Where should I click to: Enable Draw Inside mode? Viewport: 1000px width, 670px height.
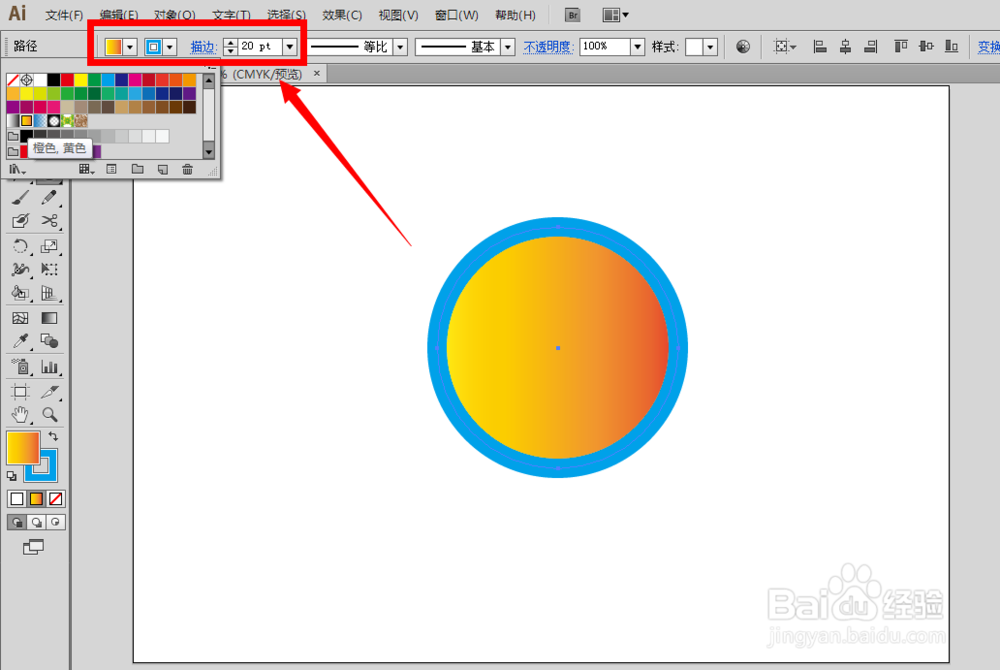click(55, 522)
